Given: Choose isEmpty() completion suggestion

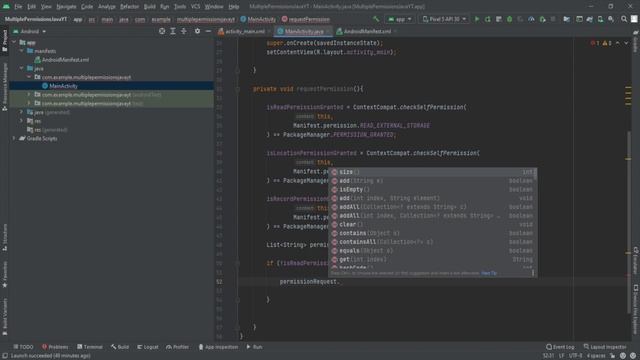Looking at the screenshot, I should (x=432, y=189).
